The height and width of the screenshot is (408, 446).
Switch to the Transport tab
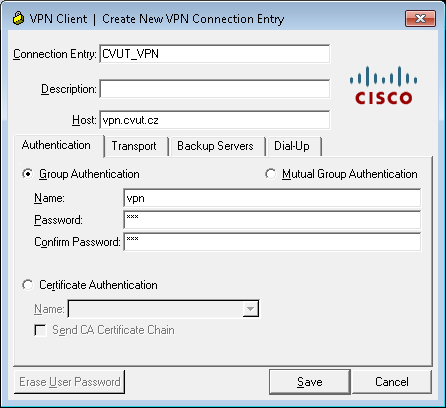(134, 146)
